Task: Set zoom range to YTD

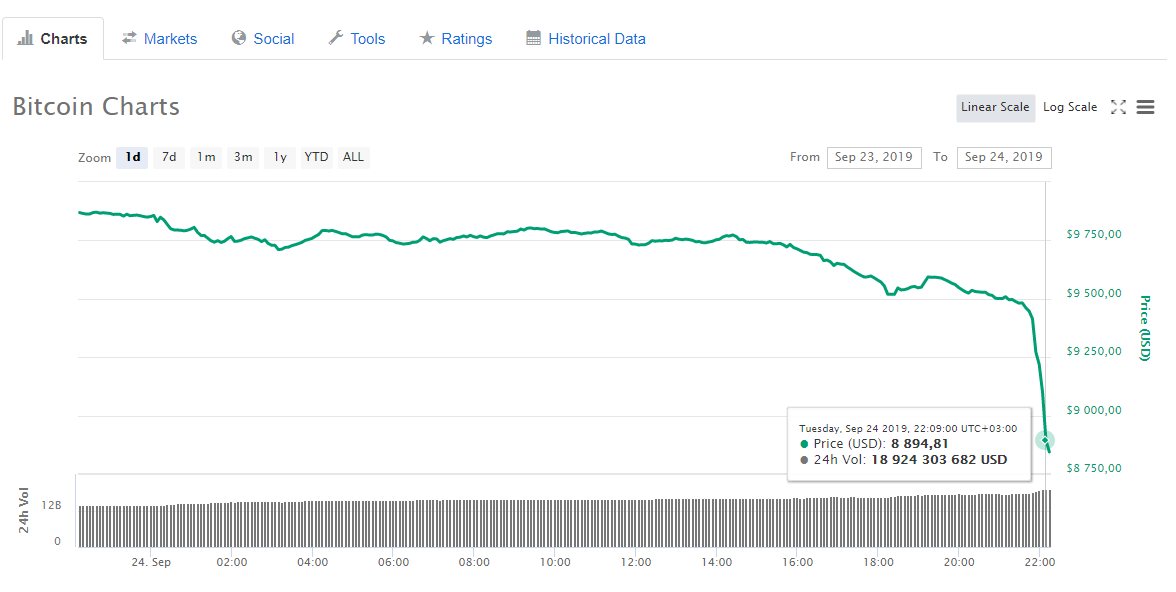Action: point(316,157)
